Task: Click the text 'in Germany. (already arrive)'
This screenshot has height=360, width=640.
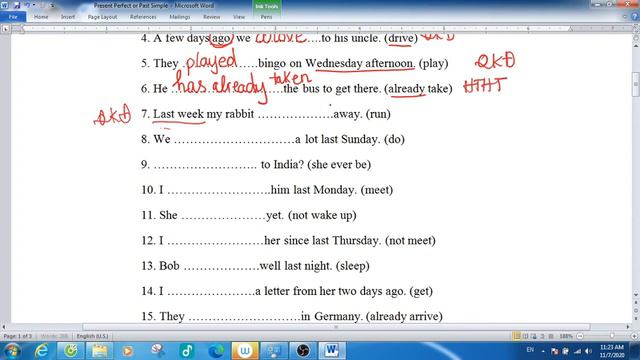Action: point(371,316)
